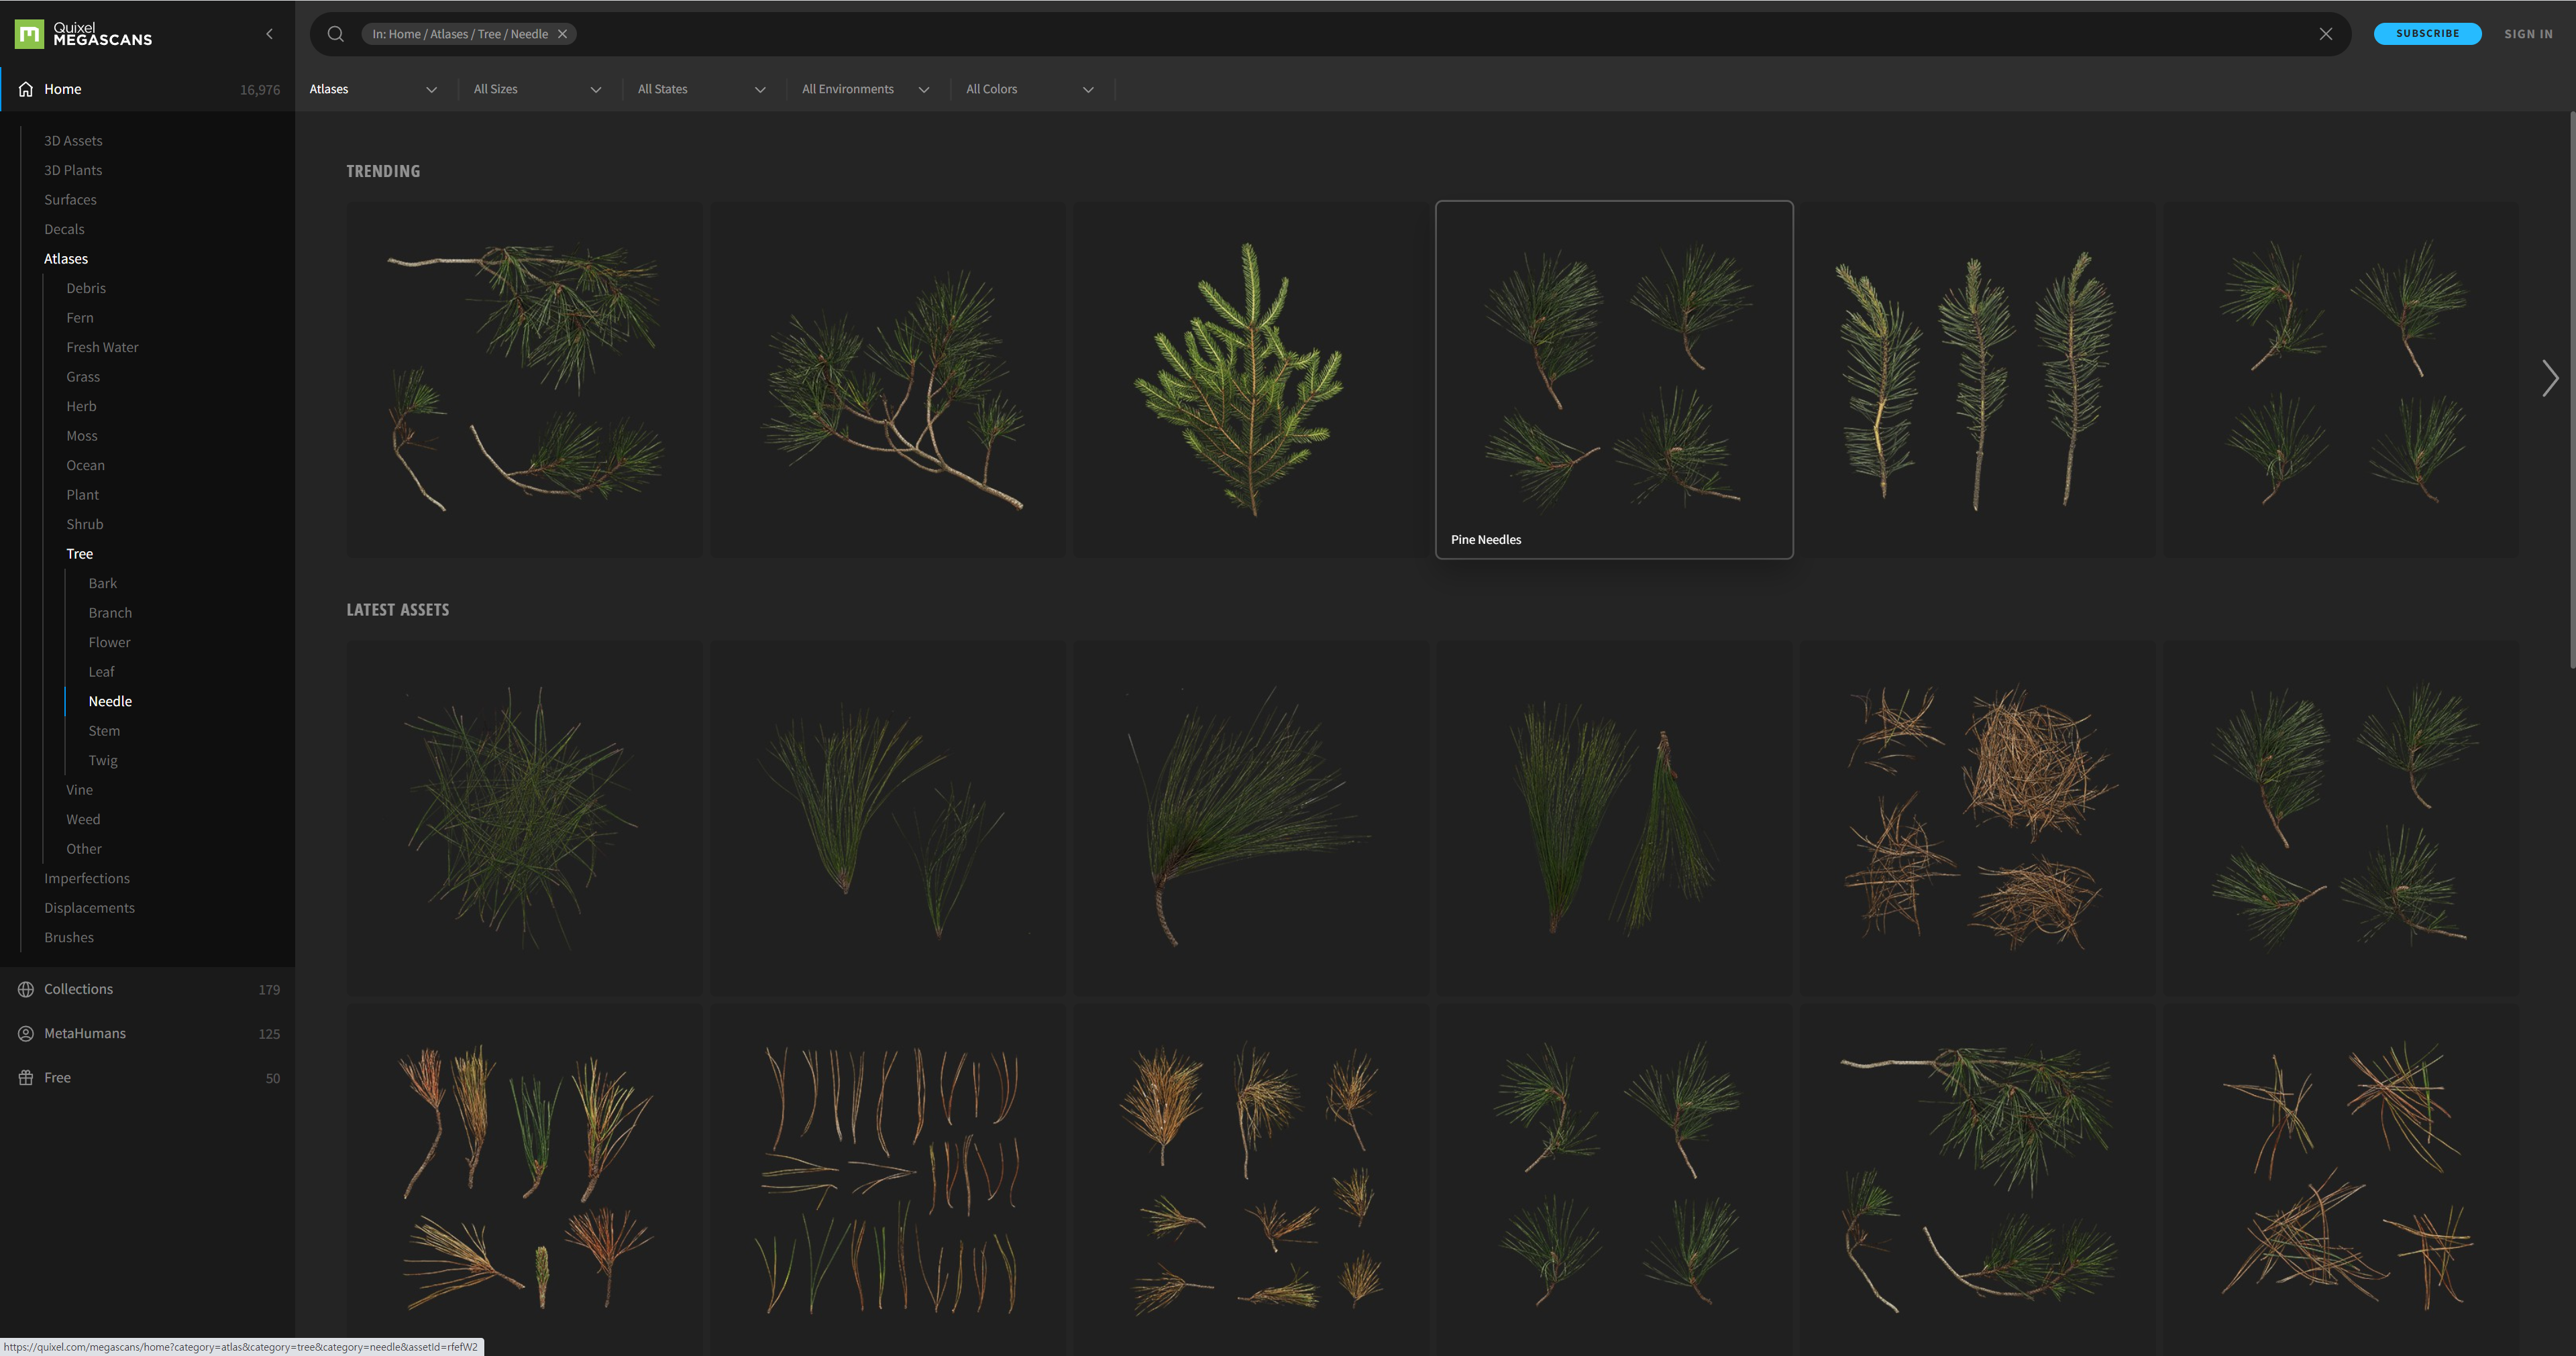The image size is (2576, 1356).
Task: Clear the search bar with X icon
Action: coord(2326,34)
